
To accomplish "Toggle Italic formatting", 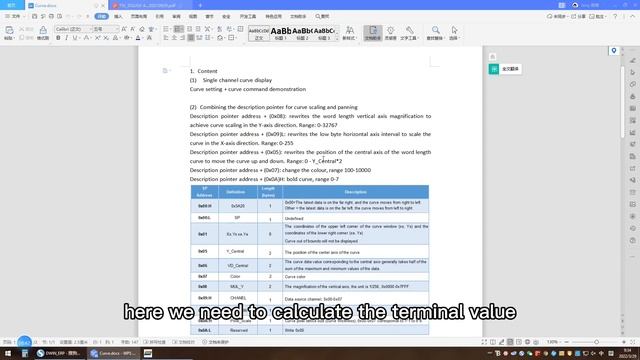I will click(x=66, y=38).
